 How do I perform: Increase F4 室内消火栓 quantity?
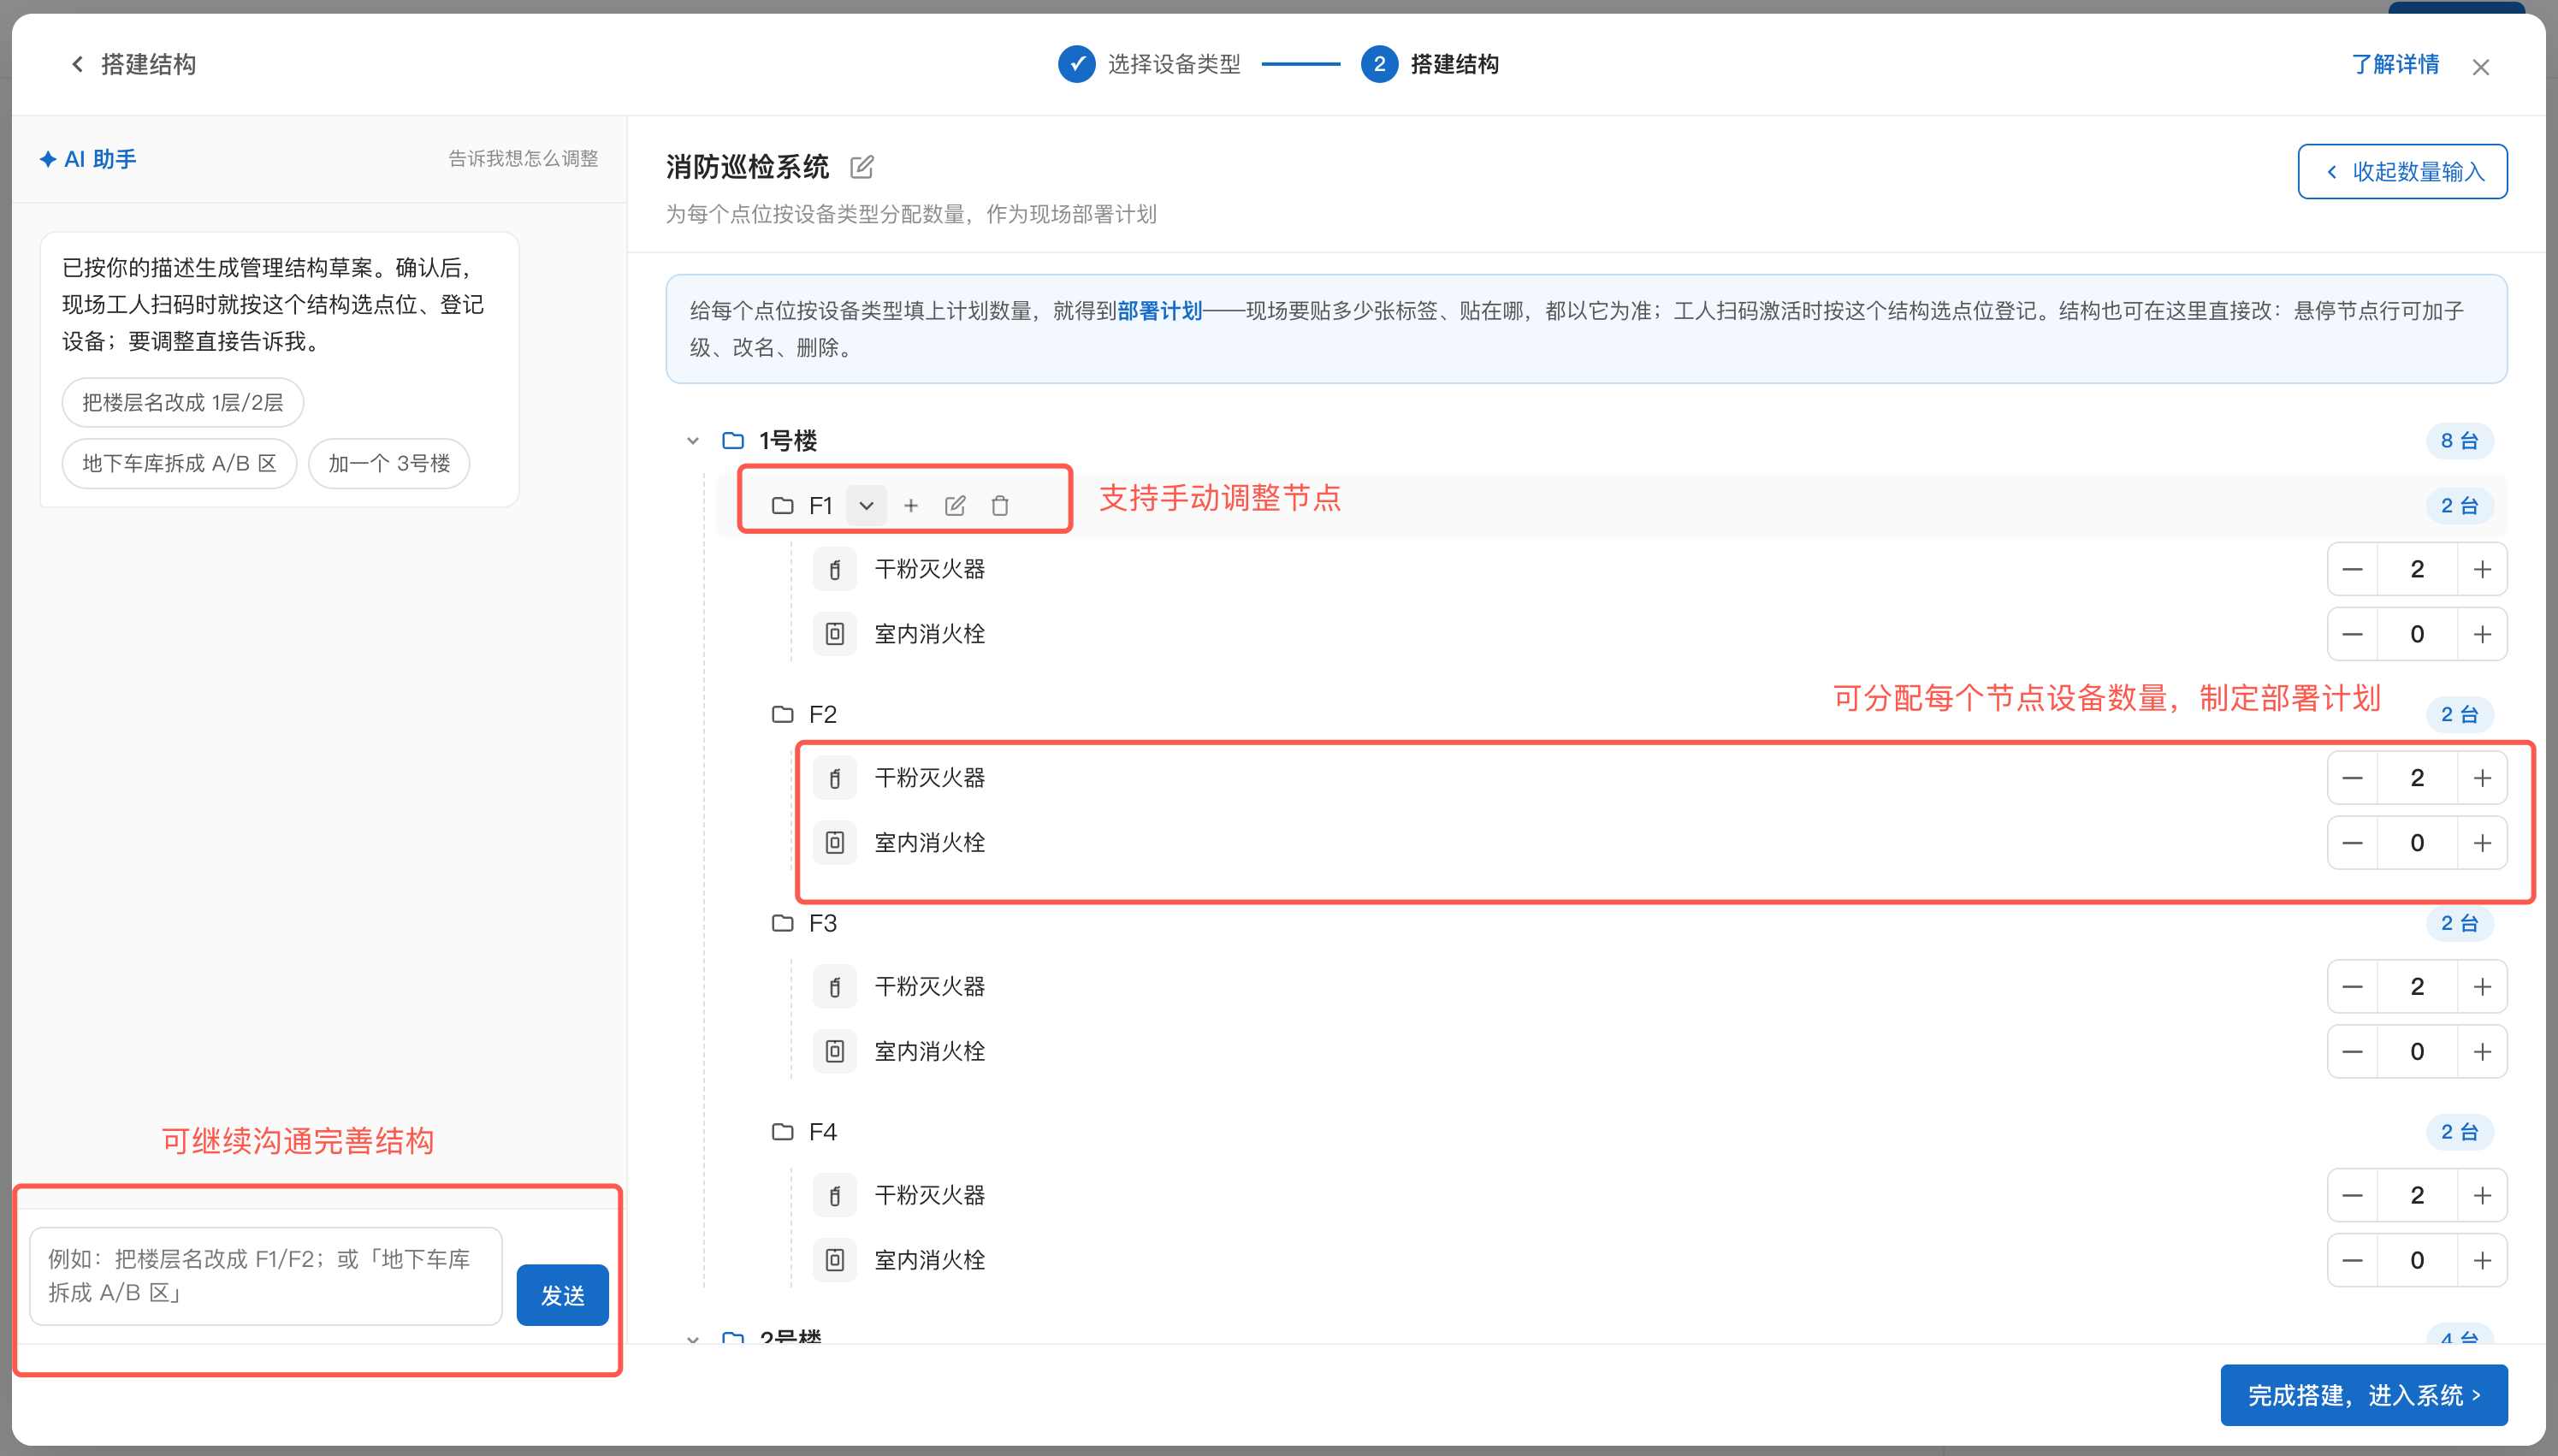2482,1261
